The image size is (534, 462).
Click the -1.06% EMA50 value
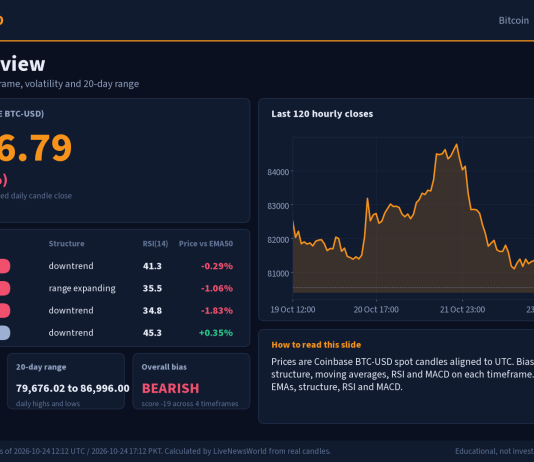click(x=217, y=288)
